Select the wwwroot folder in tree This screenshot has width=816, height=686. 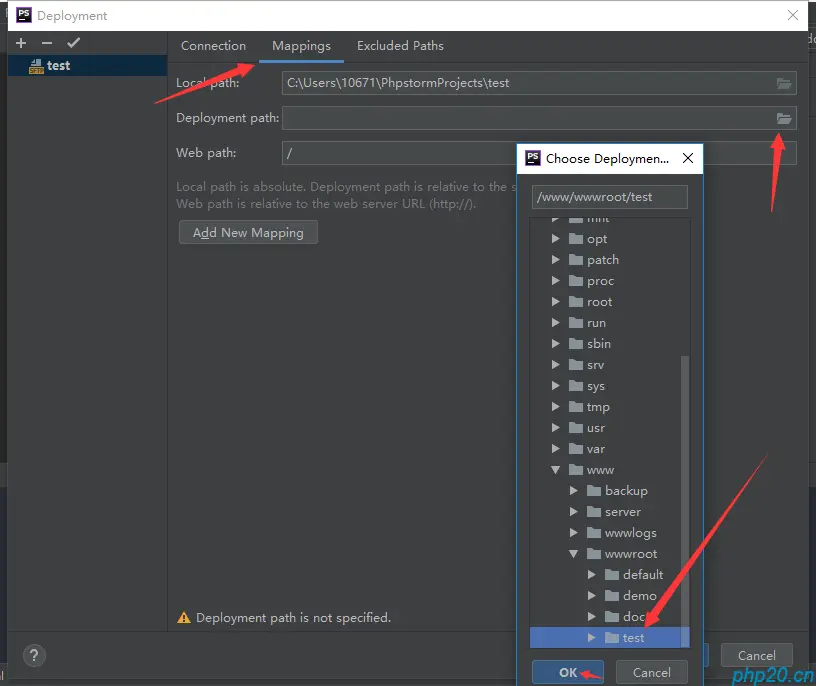click(631, 554)
